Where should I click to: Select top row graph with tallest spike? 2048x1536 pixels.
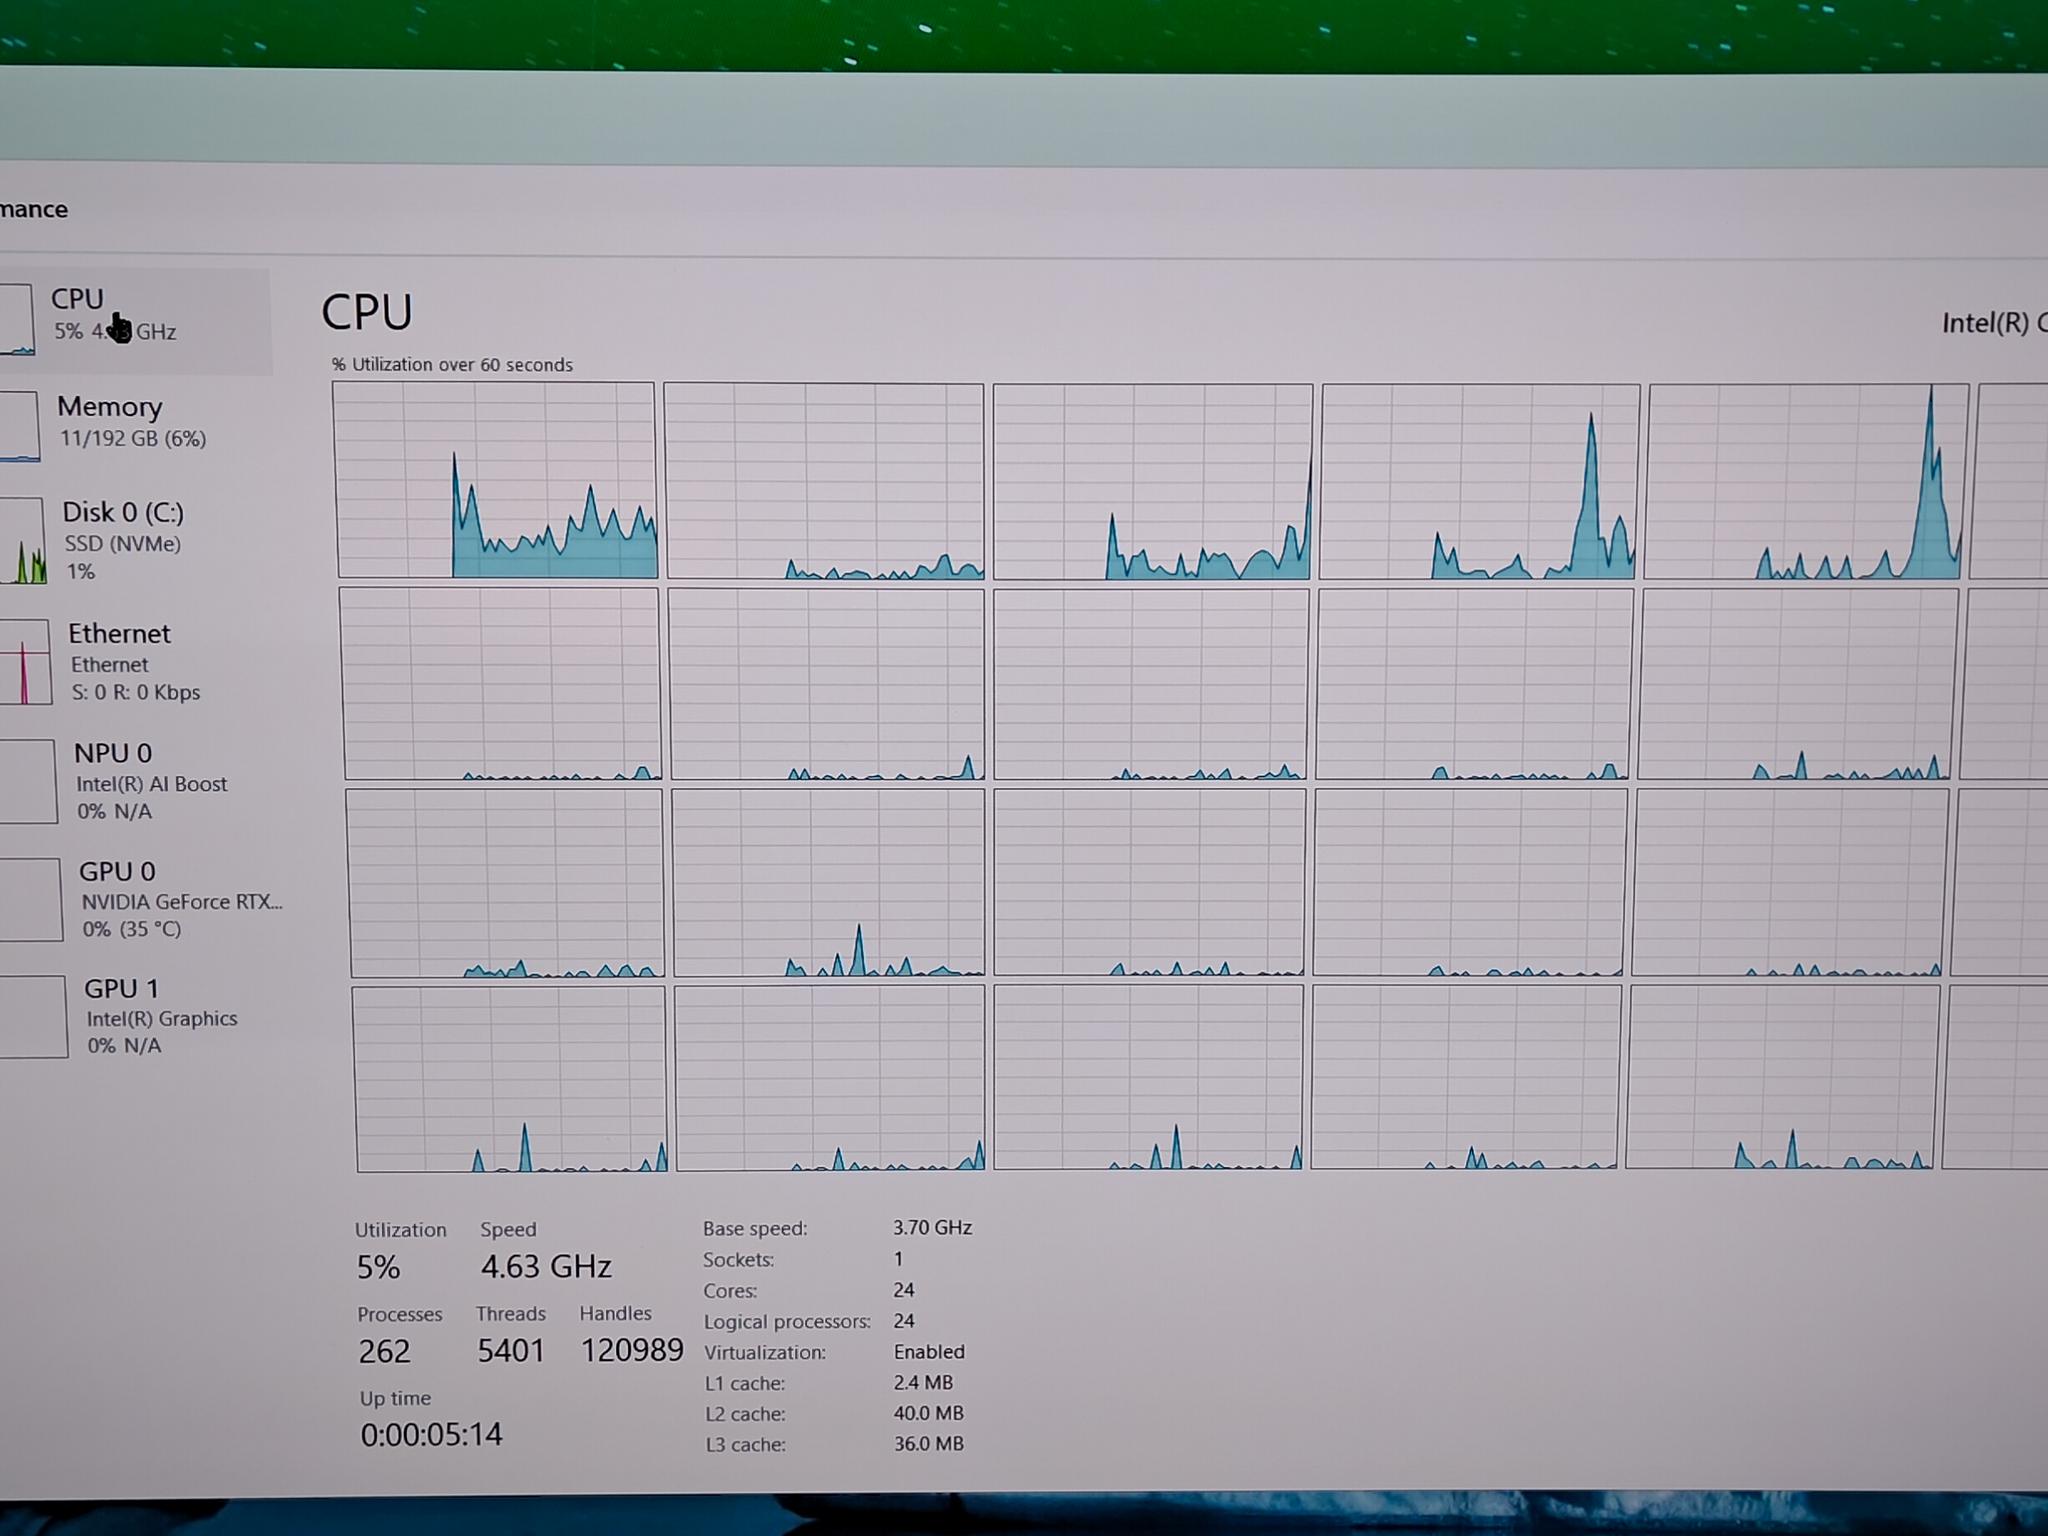[1806, 481]
